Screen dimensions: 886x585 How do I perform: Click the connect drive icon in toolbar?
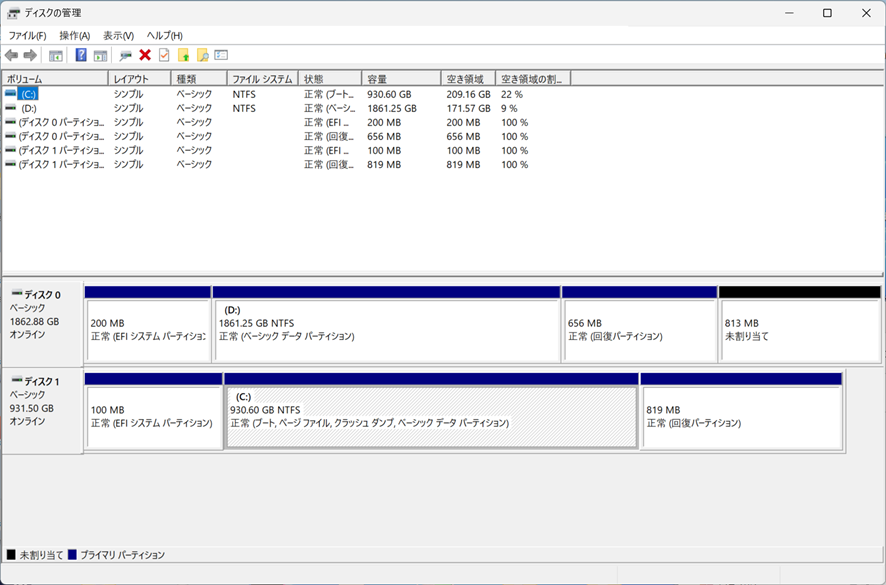coord(125,55)
